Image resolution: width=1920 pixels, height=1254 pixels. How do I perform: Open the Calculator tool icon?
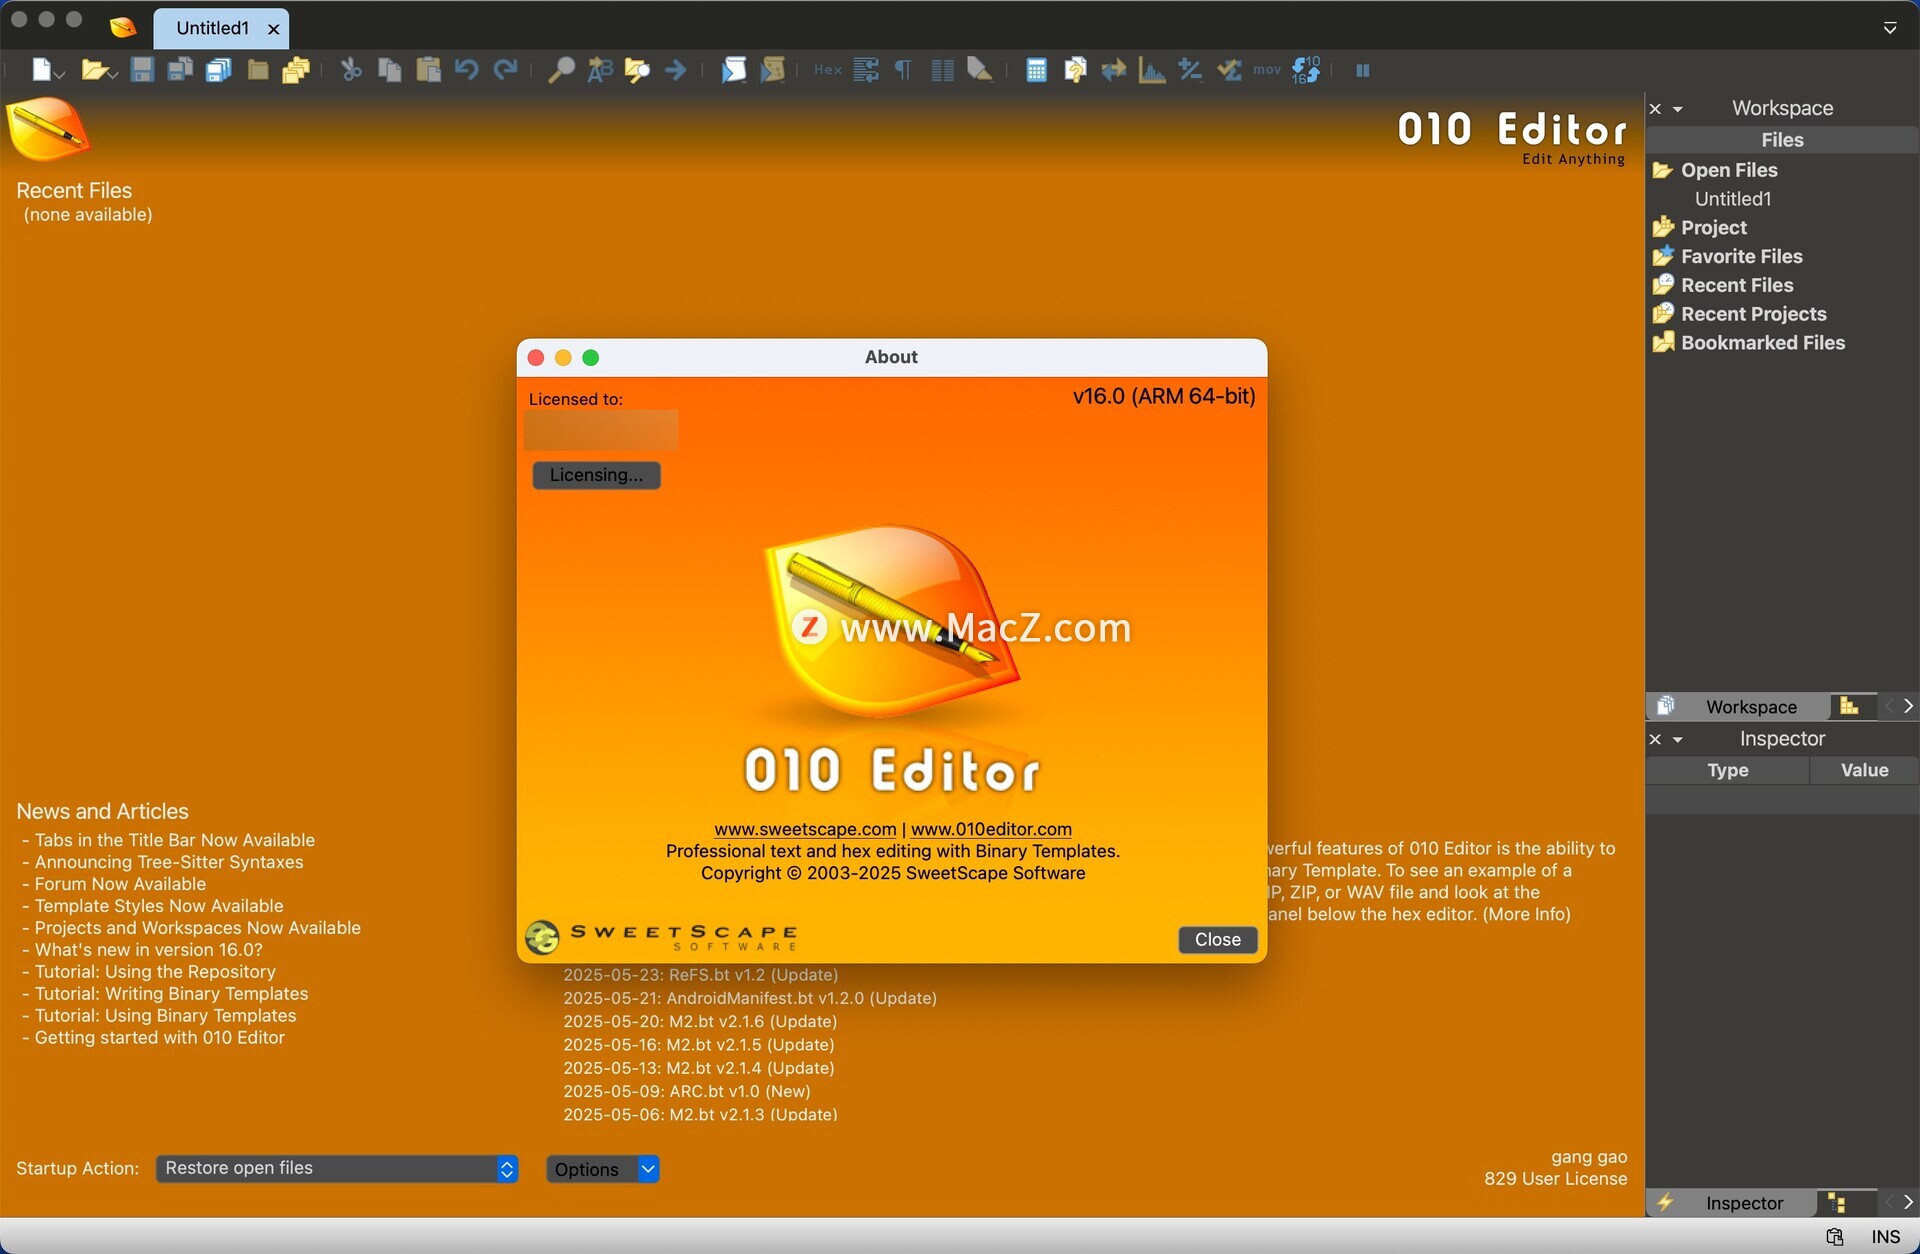1036,70
